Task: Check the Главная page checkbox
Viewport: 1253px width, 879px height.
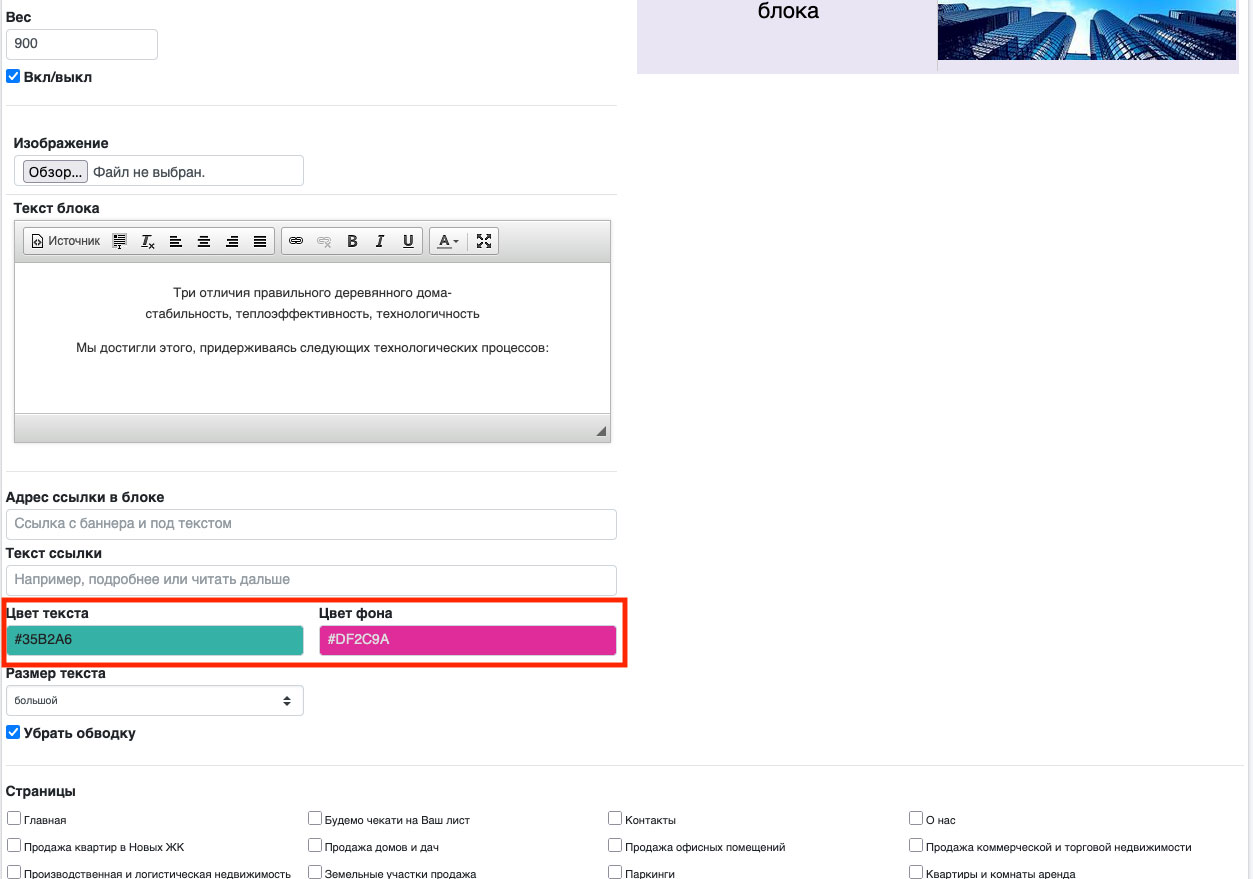Action: pyautogui.click(x=14, y=818)
